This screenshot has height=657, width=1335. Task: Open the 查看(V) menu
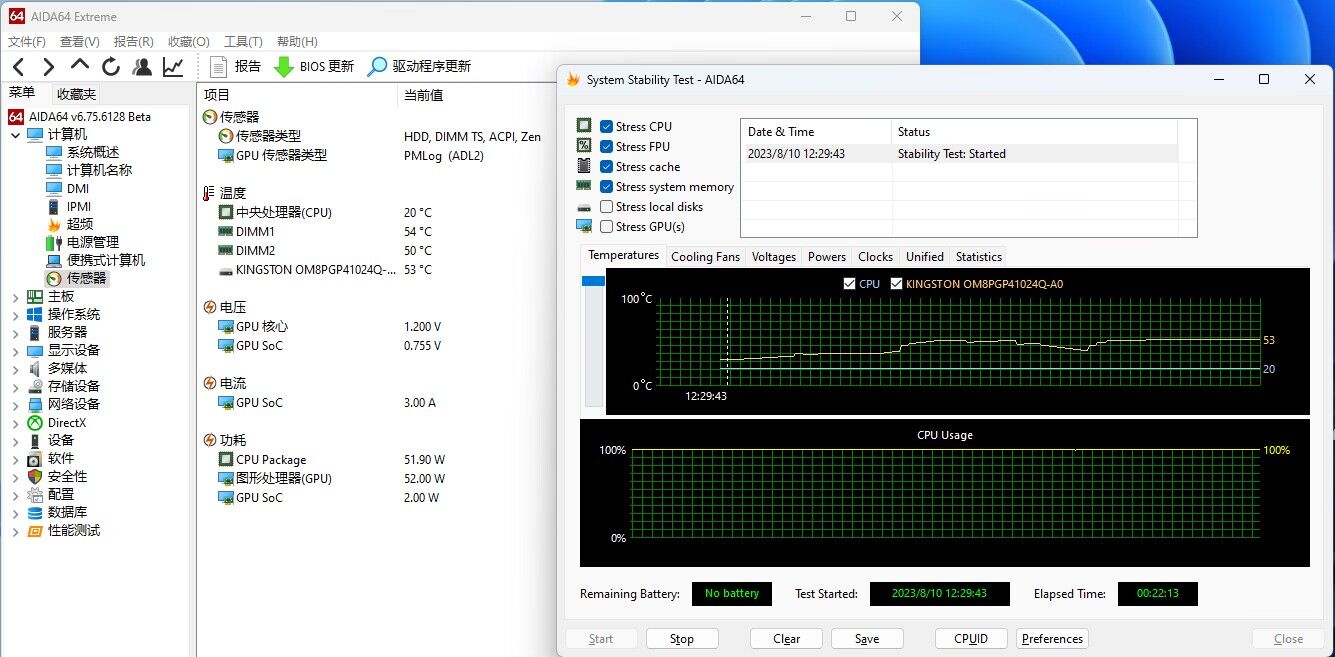click(80, 41)
